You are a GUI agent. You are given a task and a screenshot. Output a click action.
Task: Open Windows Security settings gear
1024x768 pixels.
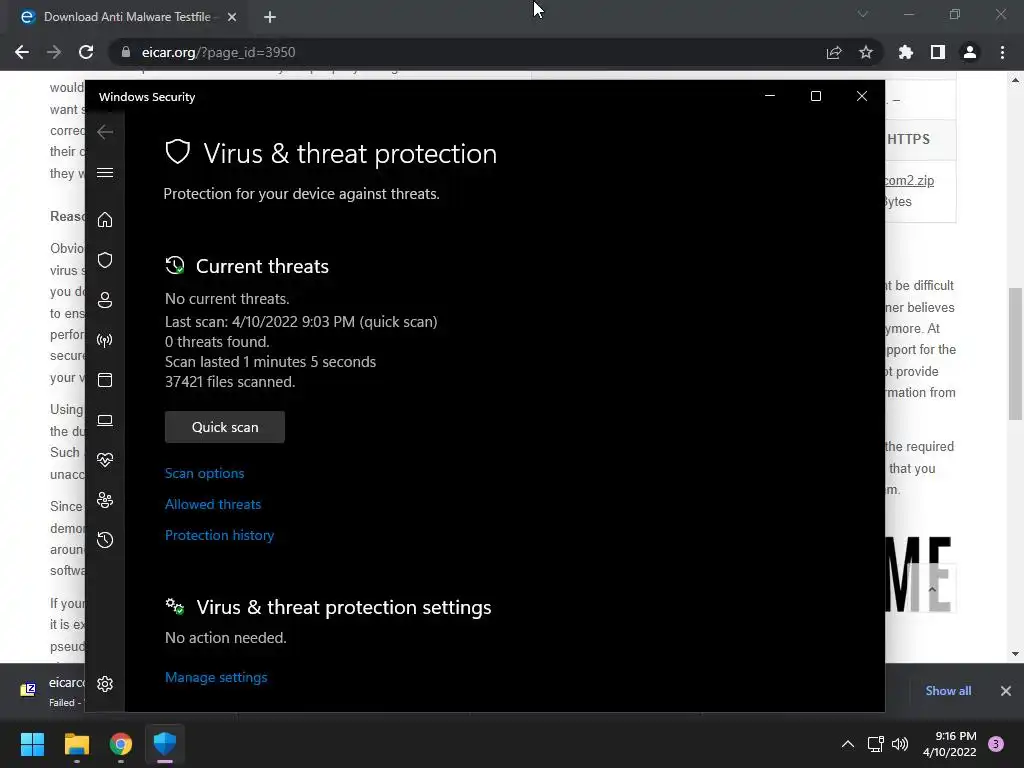click(105, 684)
